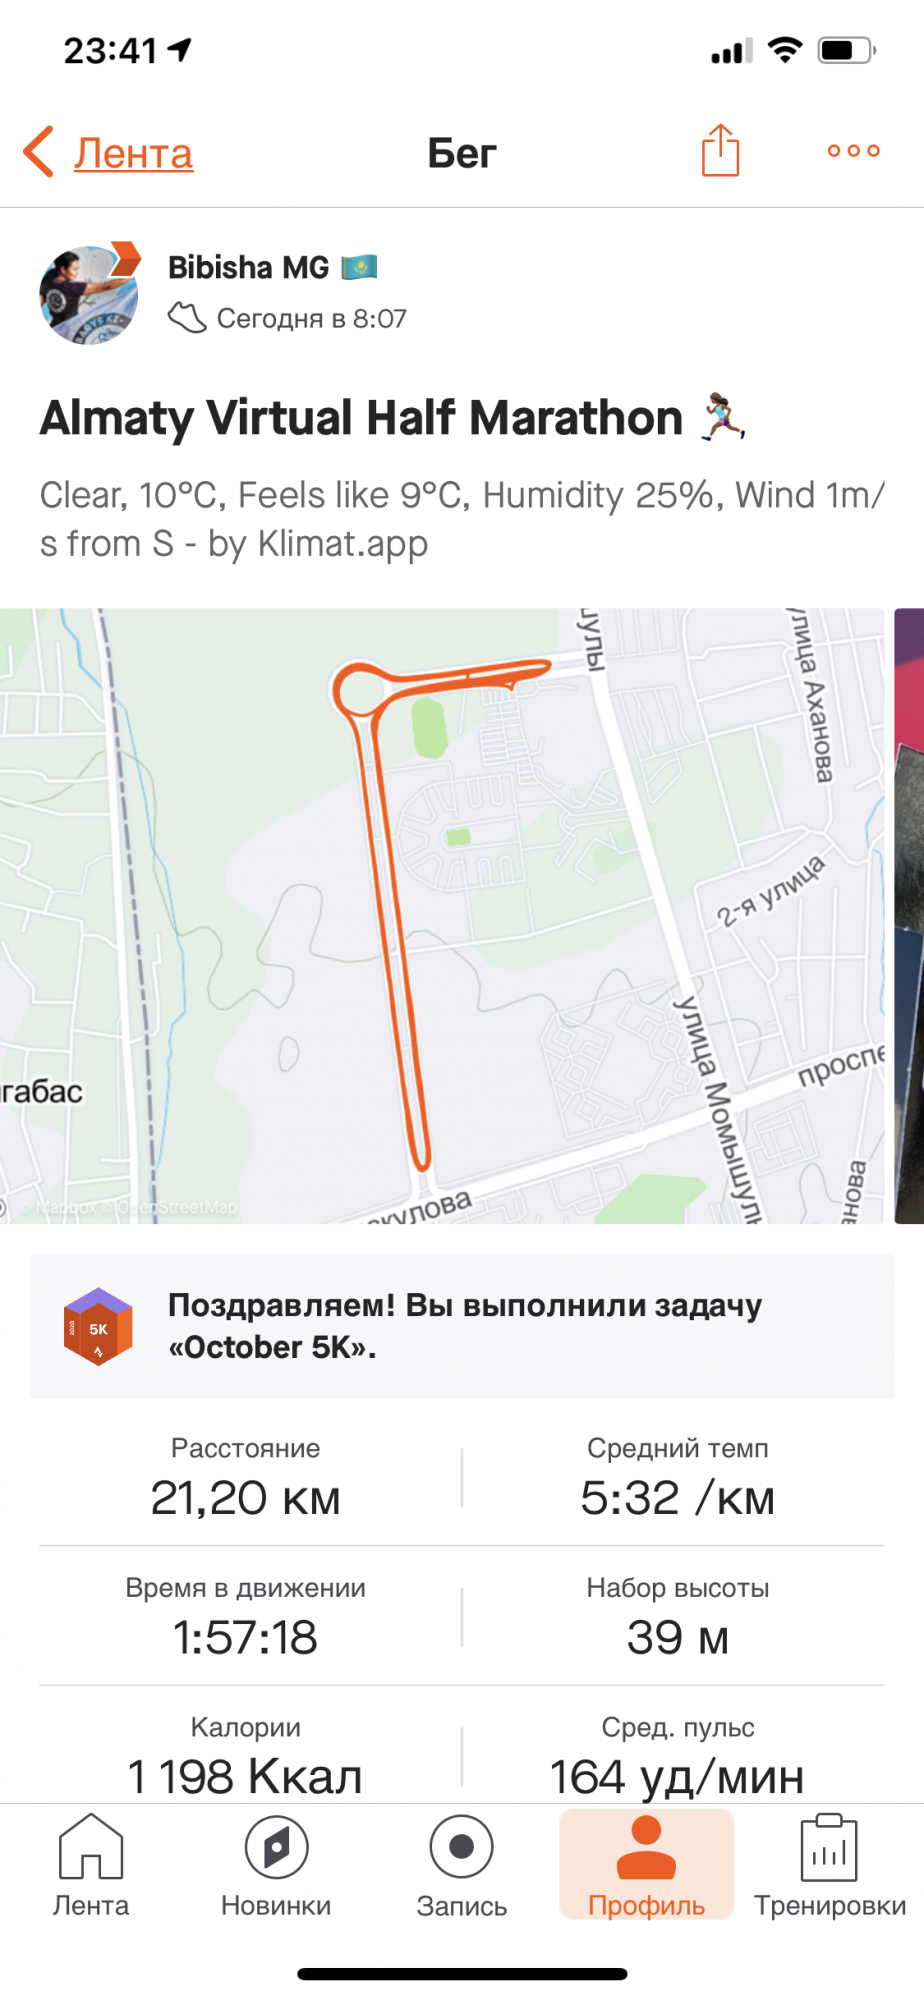
Task: Tap the share icon in header
Action: click(720, 151)
